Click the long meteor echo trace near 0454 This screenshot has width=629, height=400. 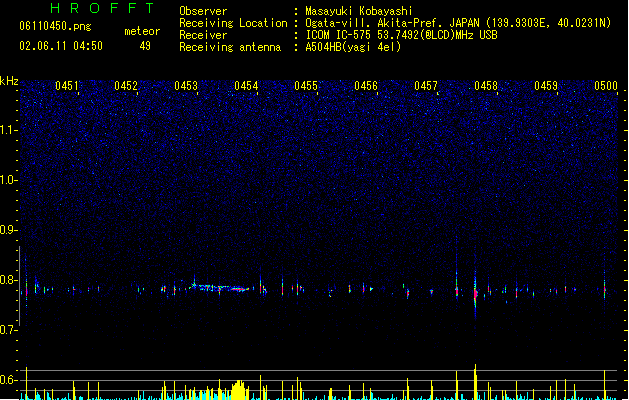point(219,287)
